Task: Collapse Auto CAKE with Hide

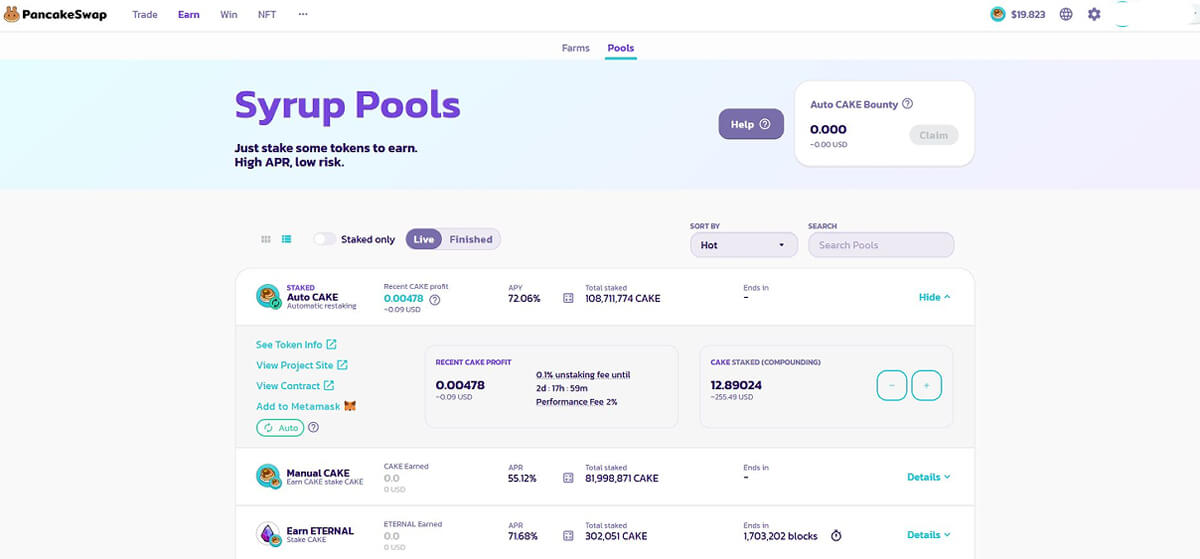Action: click(x=934, y=297)
